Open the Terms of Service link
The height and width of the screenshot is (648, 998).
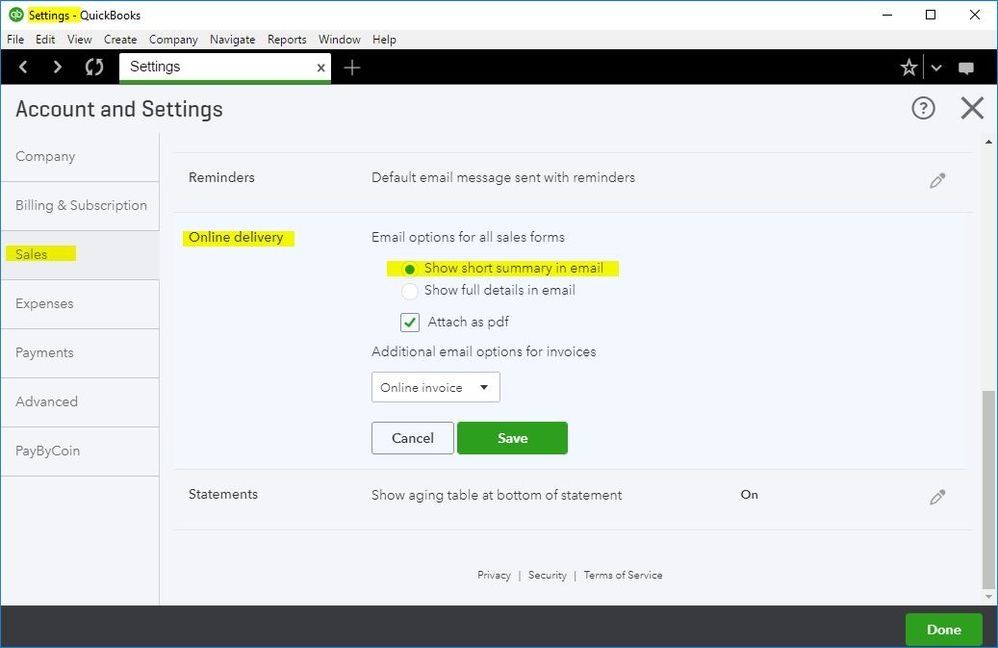[x=623, y=575]
